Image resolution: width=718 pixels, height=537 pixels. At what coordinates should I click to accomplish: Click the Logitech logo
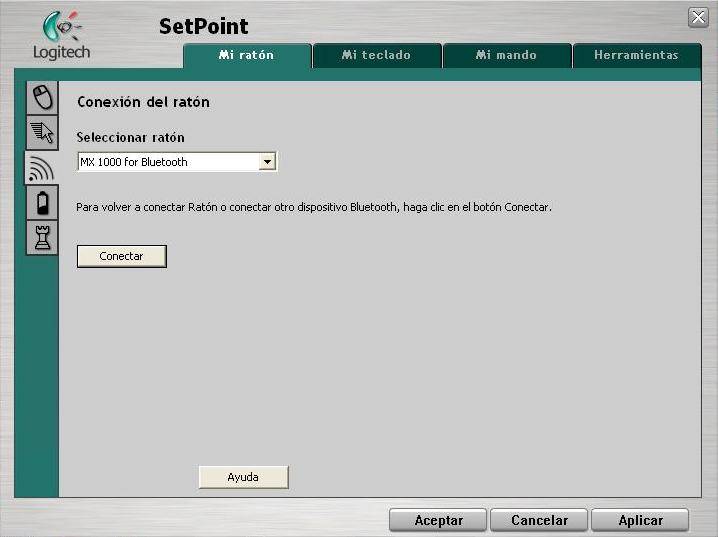(x=61, y=36)
